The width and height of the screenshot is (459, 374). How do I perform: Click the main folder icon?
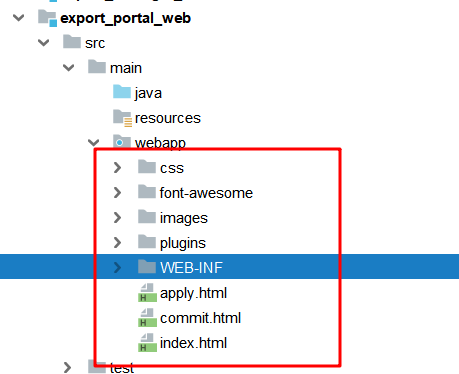(x=97, y=67)
